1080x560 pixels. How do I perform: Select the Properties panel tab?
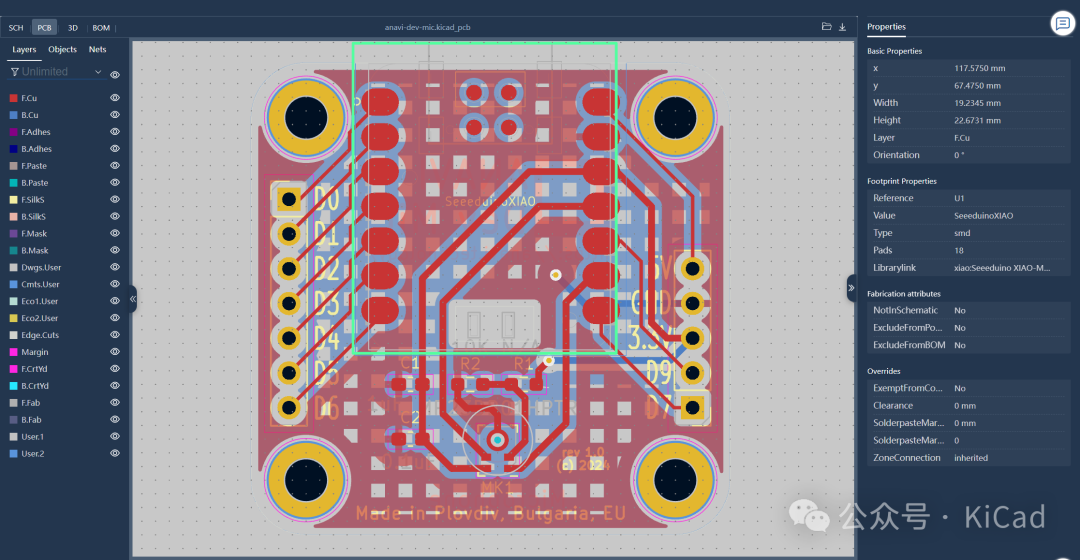(x=886, y=27)
